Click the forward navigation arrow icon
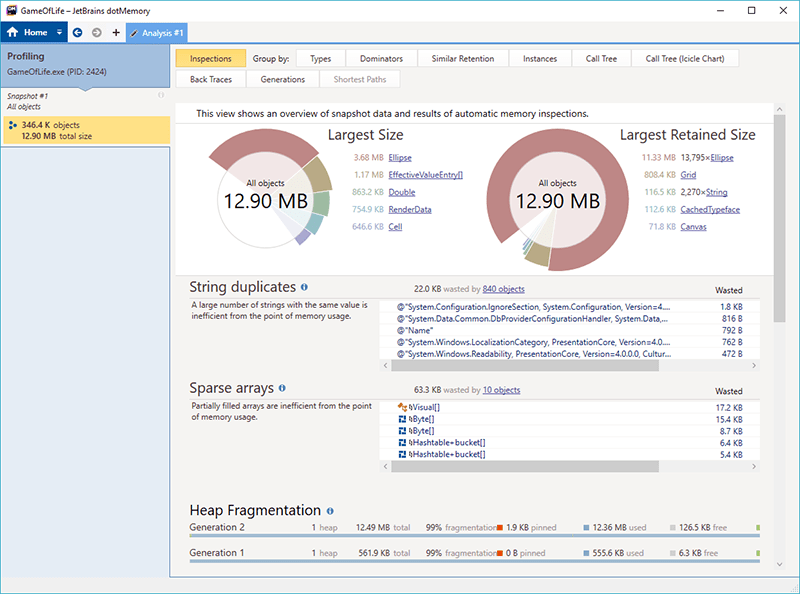 click(x=97, y=32)
